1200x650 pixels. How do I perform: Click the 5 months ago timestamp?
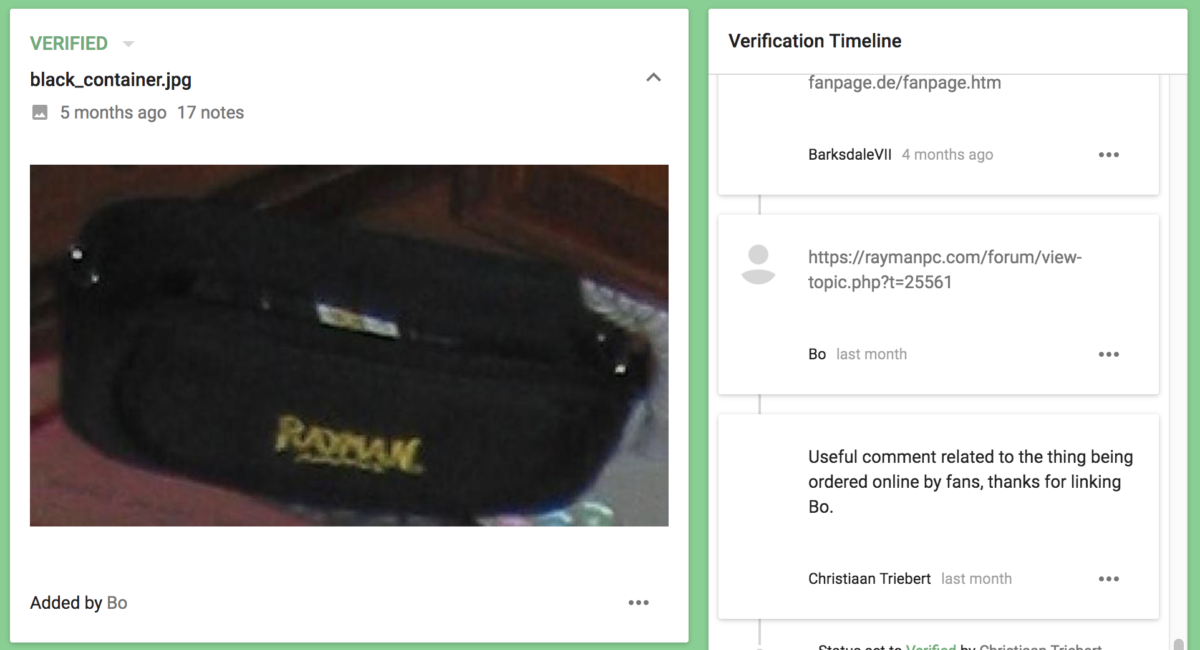tap(113, 113)
